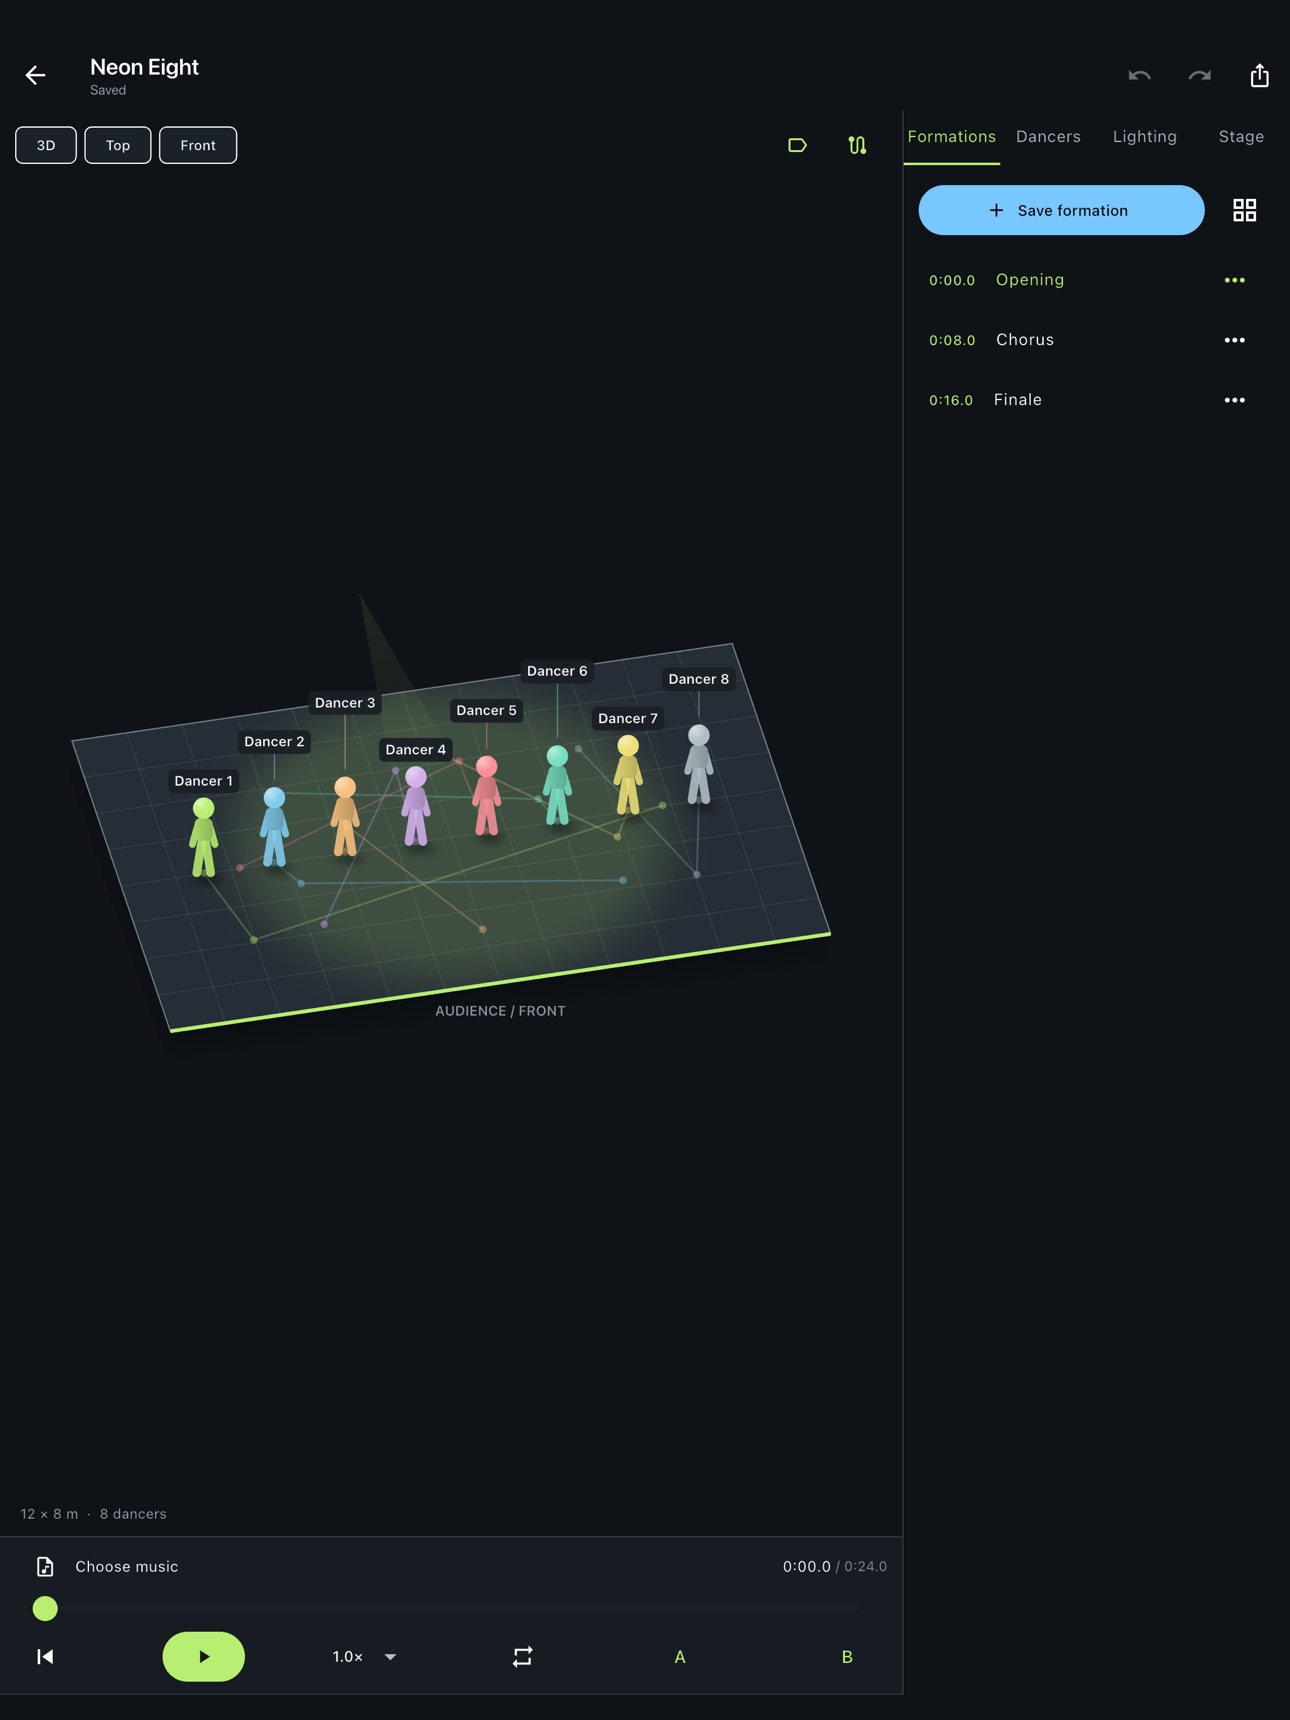
Task: Open the Lighting tab
Action: tap(1144, 137)
